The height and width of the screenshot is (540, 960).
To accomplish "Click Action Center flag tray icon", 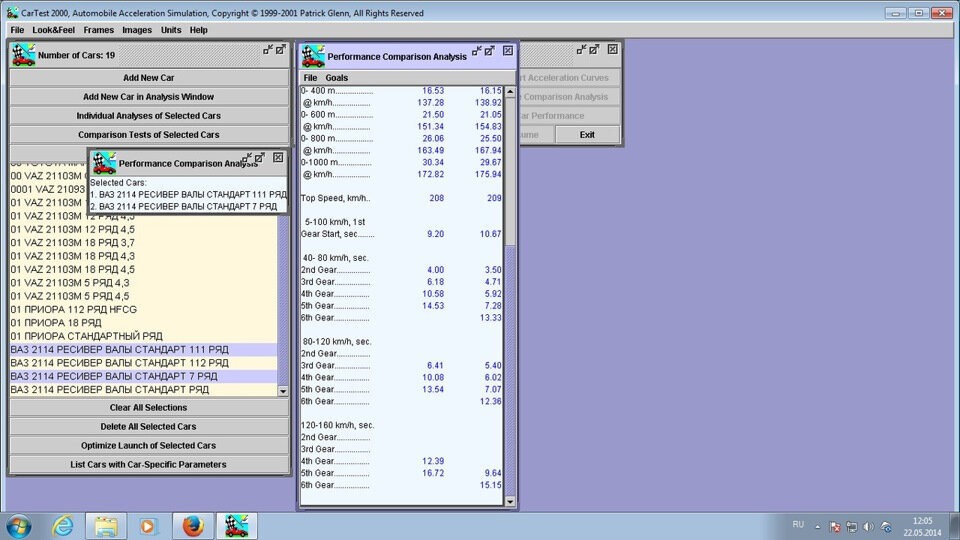I will click(x=834, y=527).
